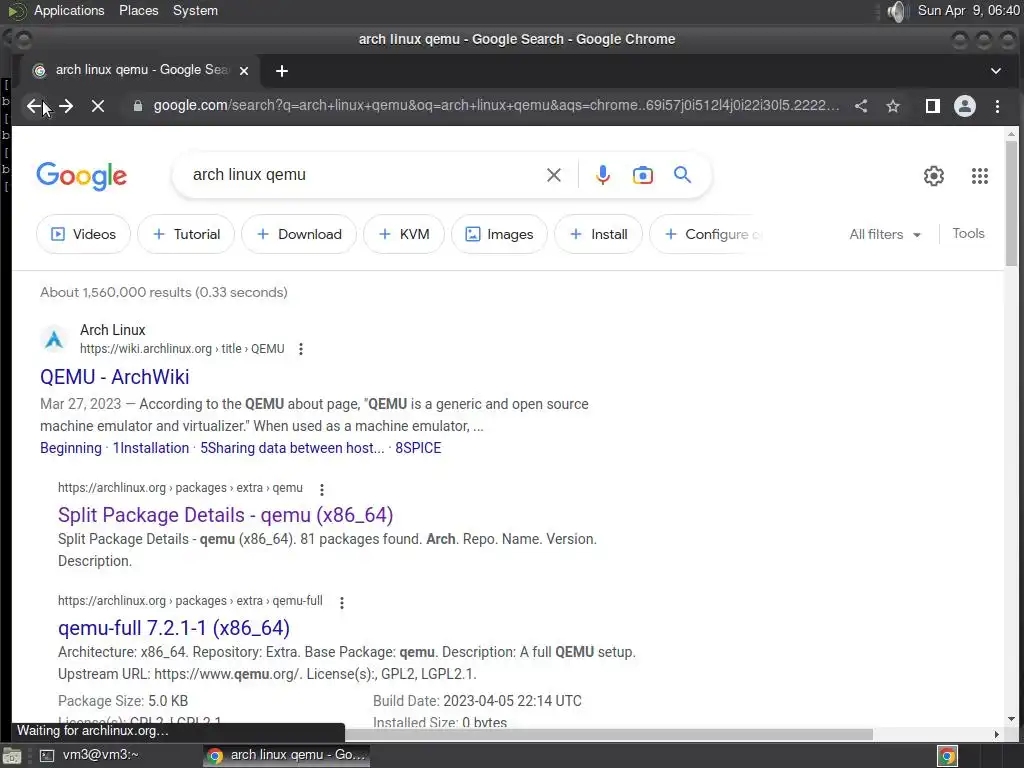Click wiki.archlinux.org URL breadcrumb text
Viewport: 1024px width, 768px height.
[182, 349]
